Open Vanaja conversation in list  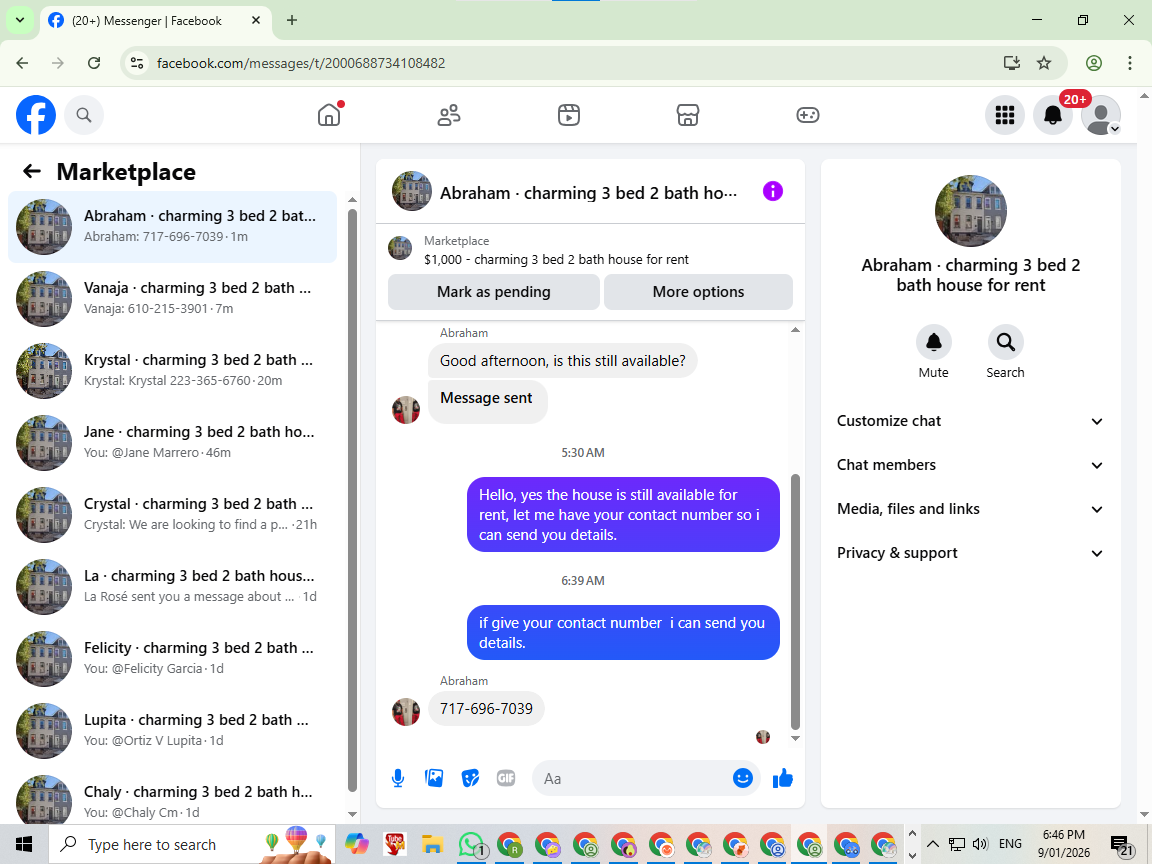173,298
